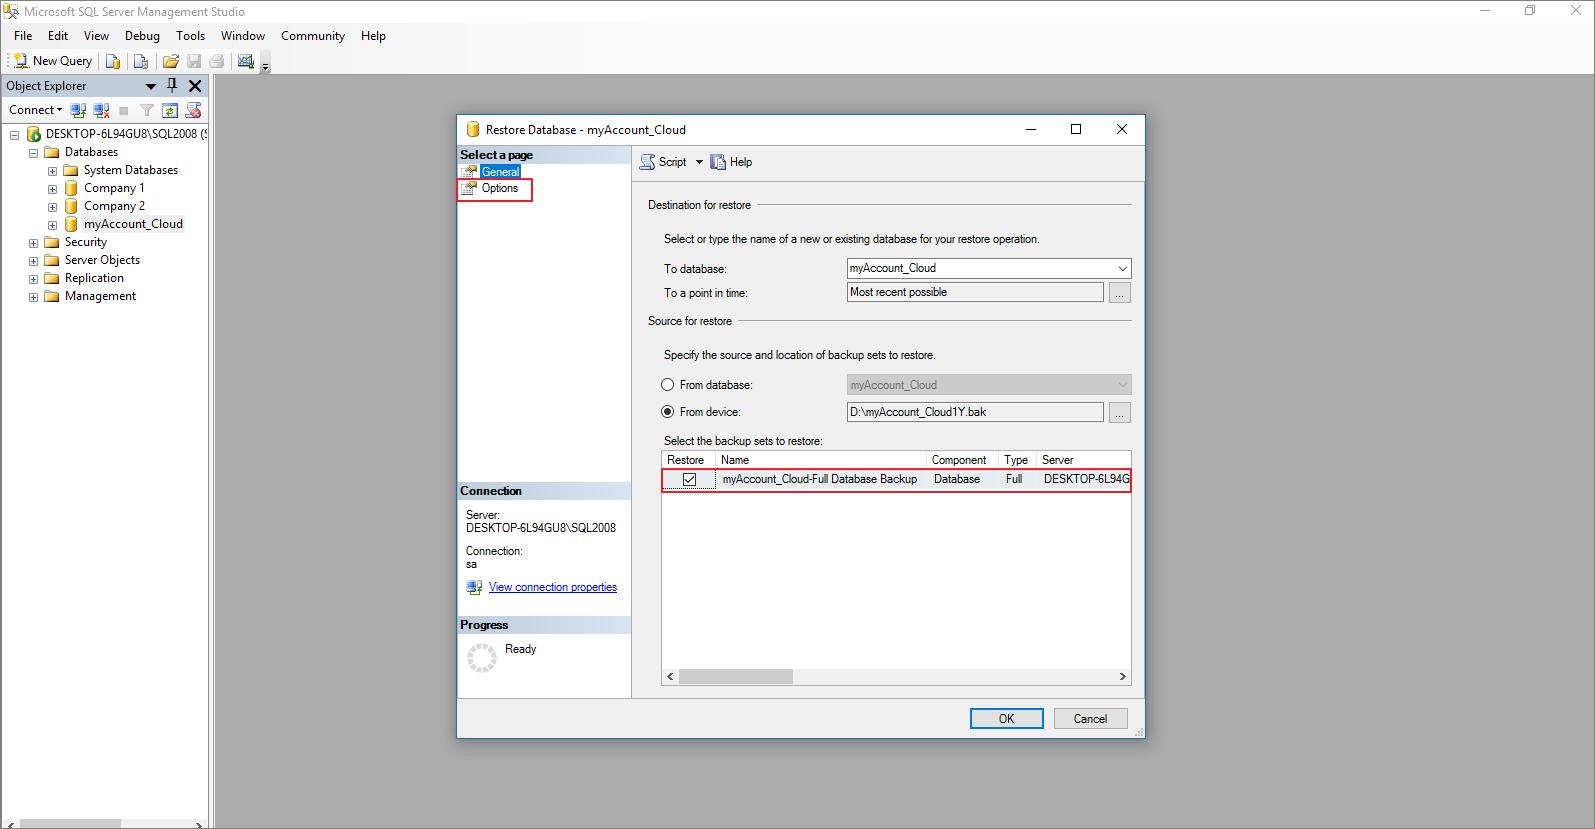
Task: Click the OK button
Action: 1007,719
